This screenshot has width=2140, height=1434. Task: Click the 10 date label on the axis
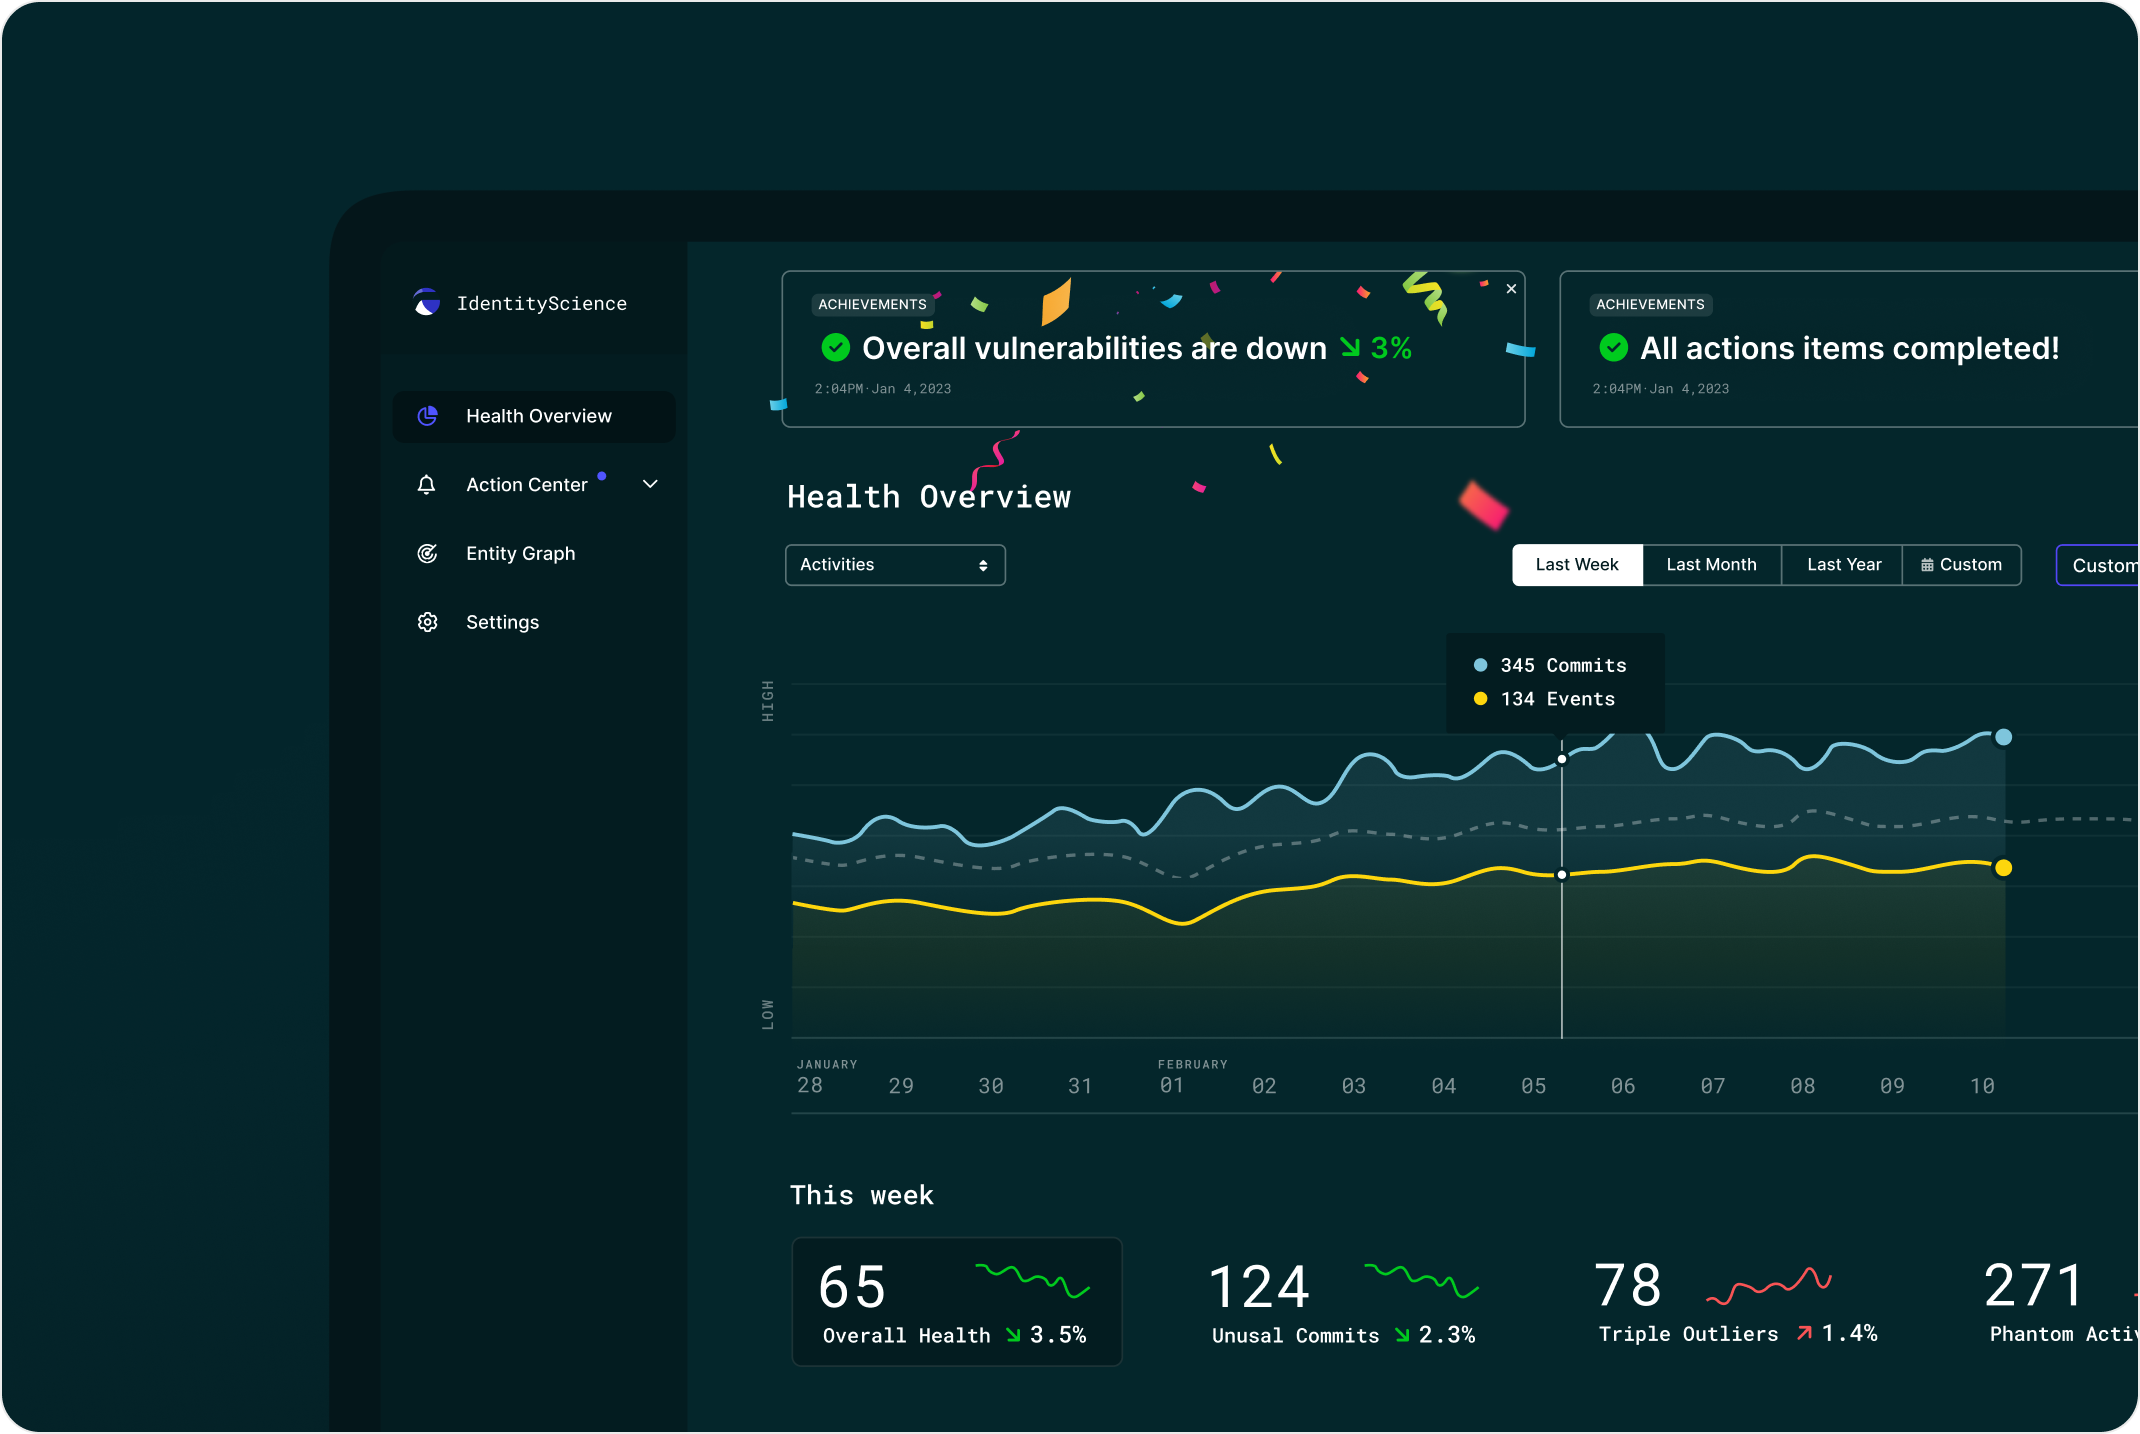(1982, 1086)
